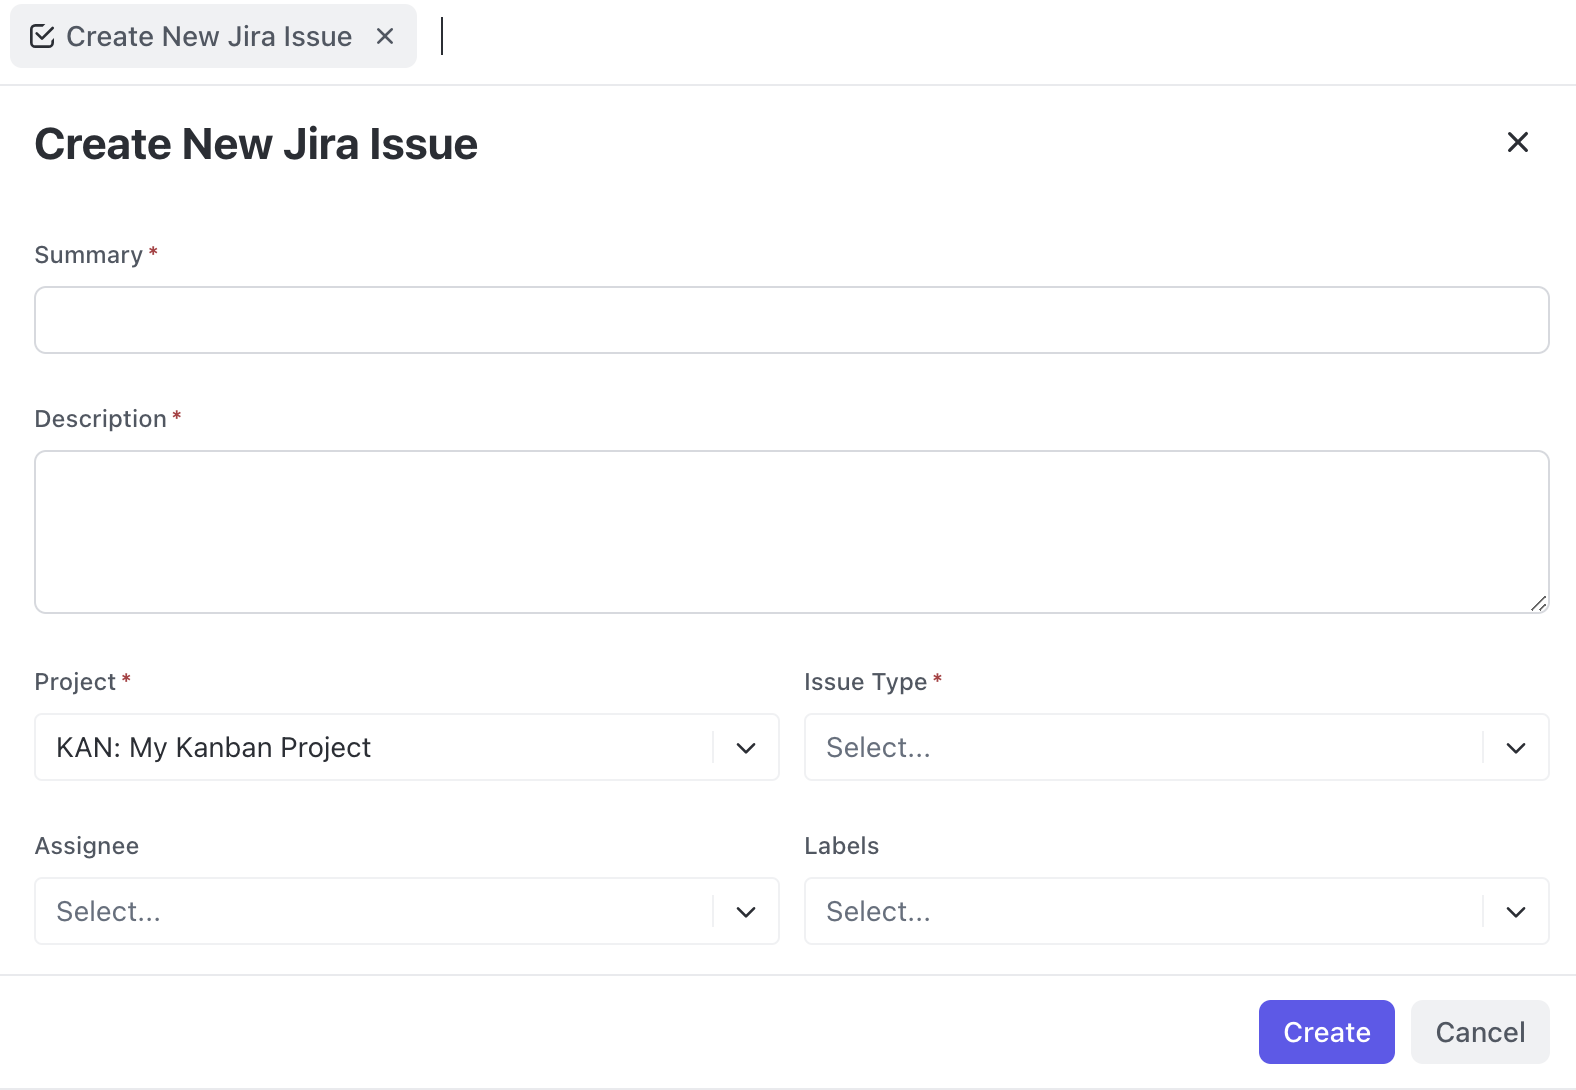Click inside the Description text area
This screenshot has width=1576, height=1090.
point(791,531)
